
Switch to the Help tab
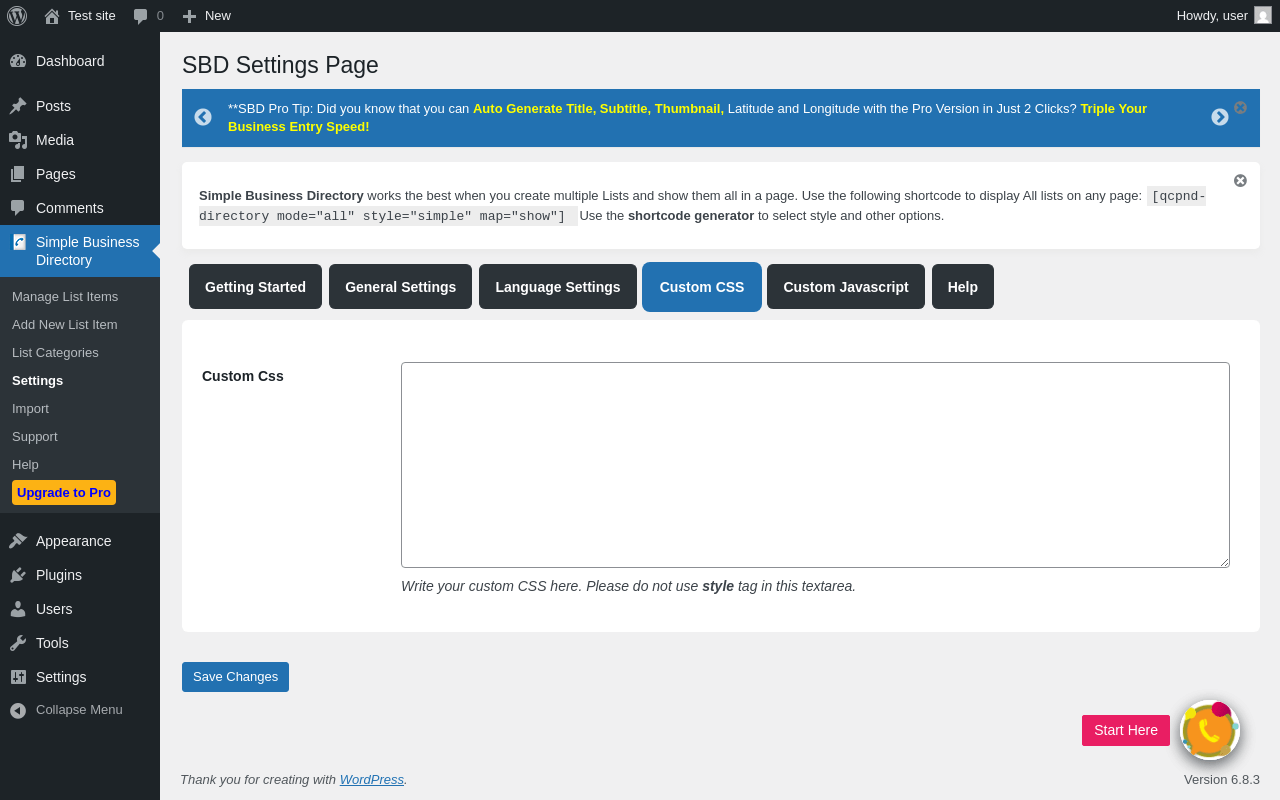pos(963,287)
